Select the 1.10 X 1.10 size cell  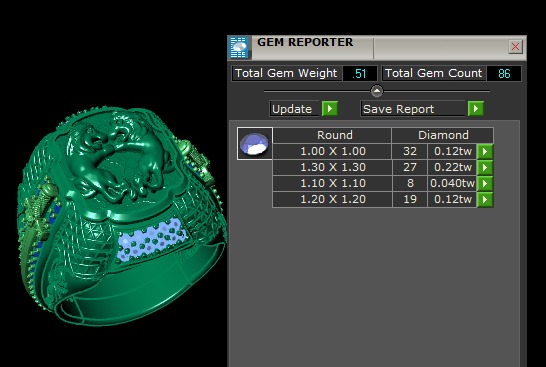333,184
